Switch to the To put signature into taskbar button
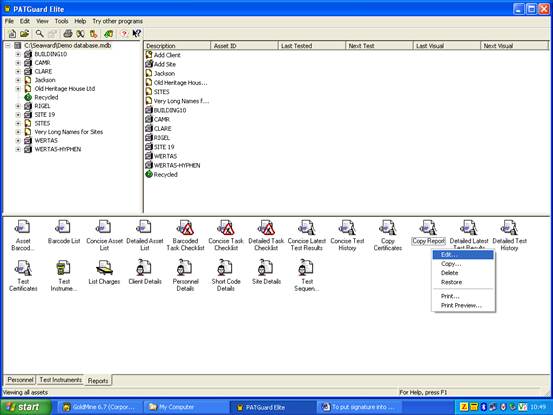This screenshot has height=415, width=553. pyautogui.click(x=359, y=407)
